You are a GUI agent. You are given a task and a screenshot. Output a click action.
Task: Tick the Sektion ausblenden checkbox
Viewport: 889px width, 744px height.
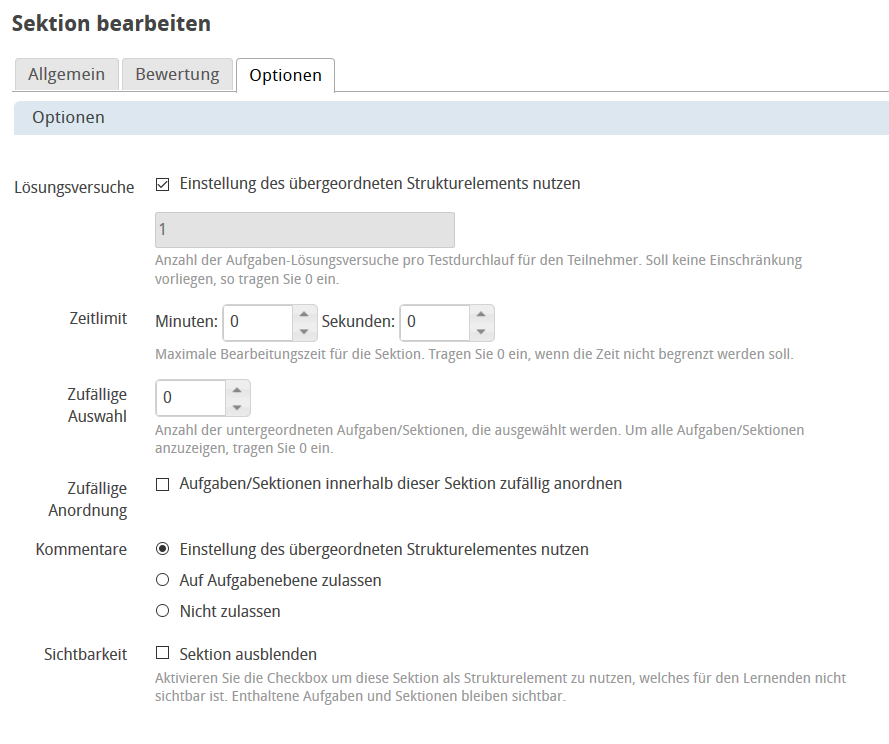[163, 654]
